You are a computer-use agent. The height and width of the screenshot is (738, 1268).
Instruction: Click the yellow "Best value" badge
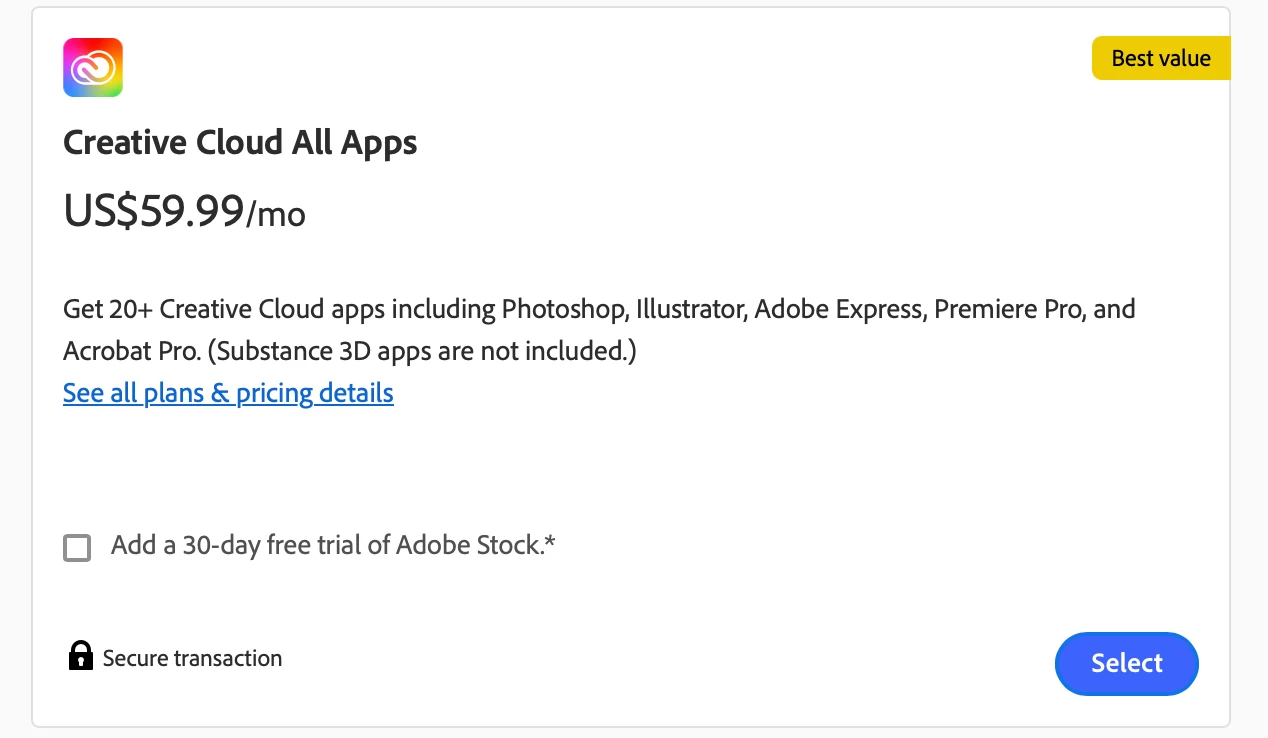[1160, 58]
